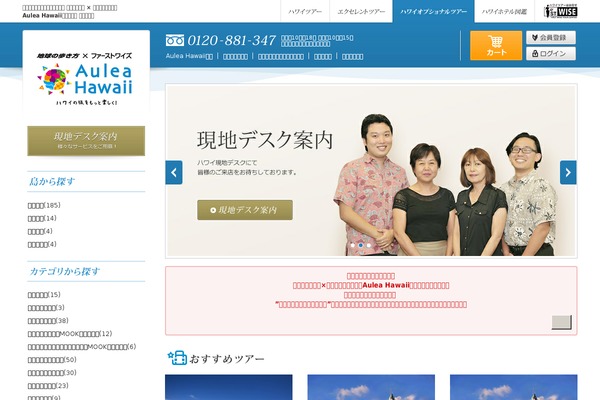Click the free-dial phone icon beside 0120-881-347
600x400 pixels.
[x=175, y=40]
